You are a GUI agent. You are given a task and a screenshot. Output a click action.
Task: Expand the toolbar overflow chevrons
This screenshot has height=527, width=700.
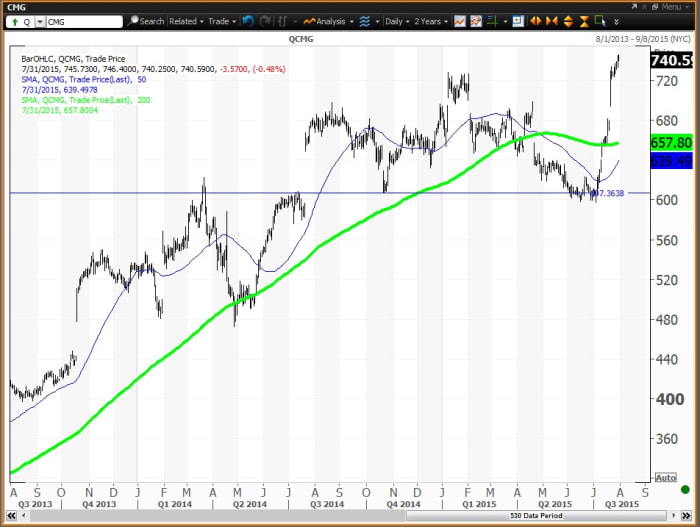[x=617, y=22]
